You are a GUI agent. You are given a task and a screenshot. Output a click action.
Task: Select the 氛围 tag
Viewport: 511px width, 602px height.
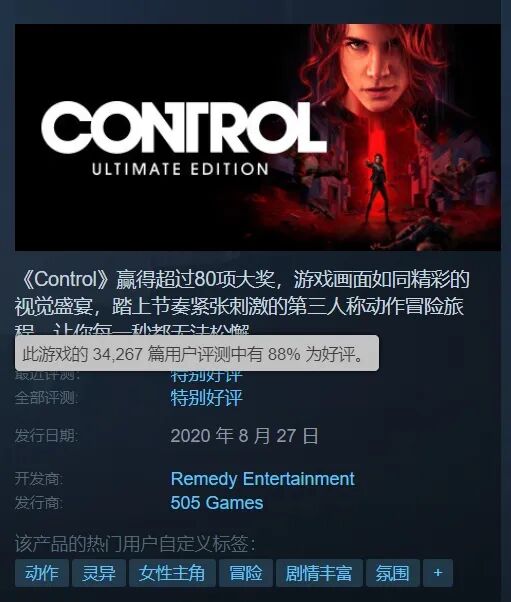pos(392,573)
